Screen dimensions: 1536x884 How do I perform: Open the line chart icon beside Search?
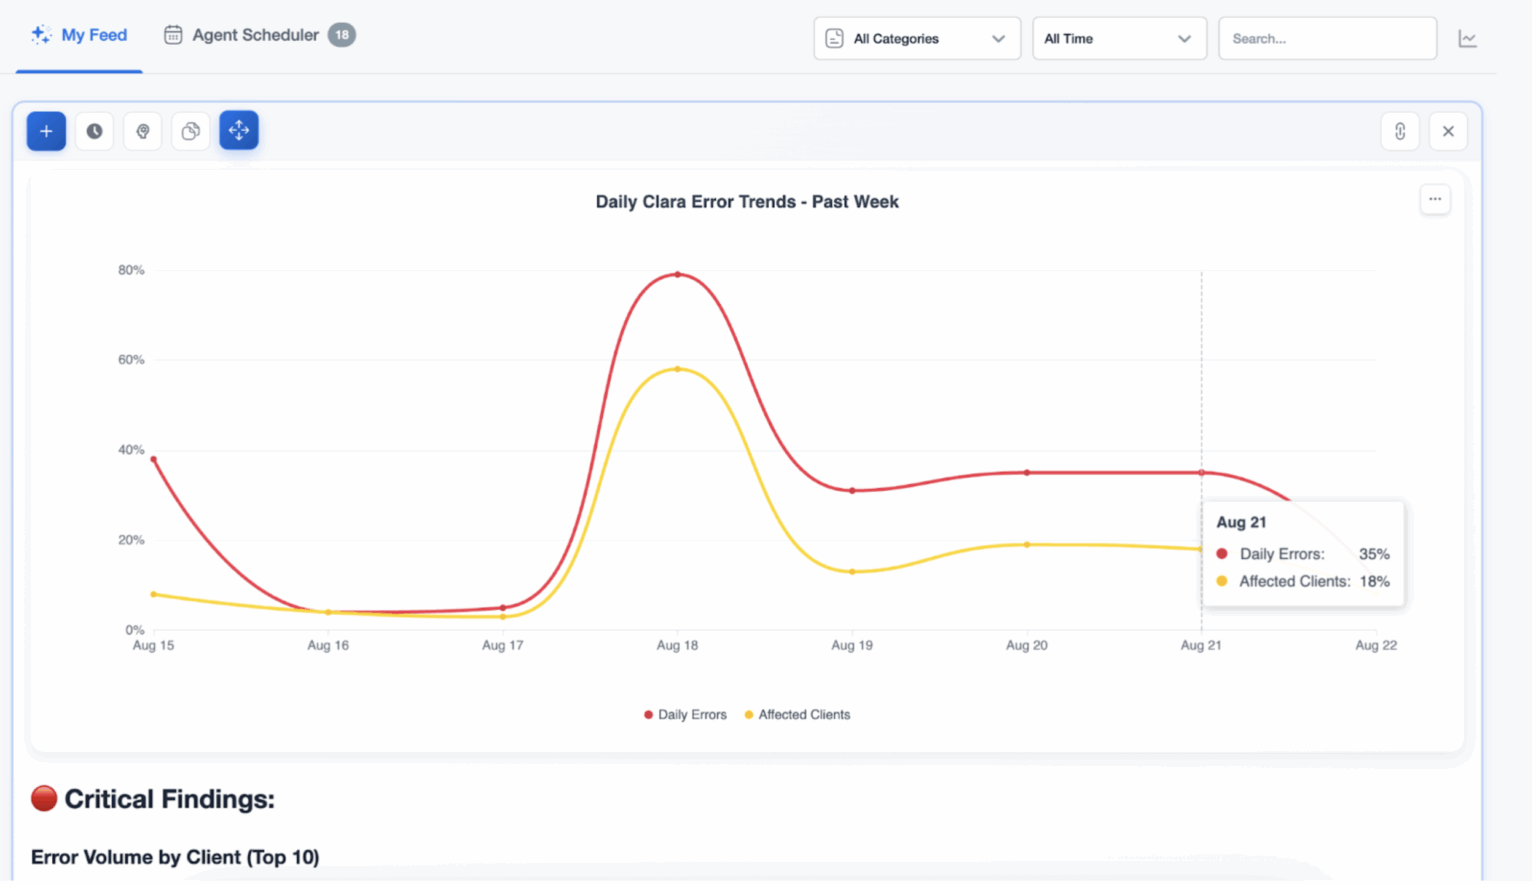coord(1468,38)
